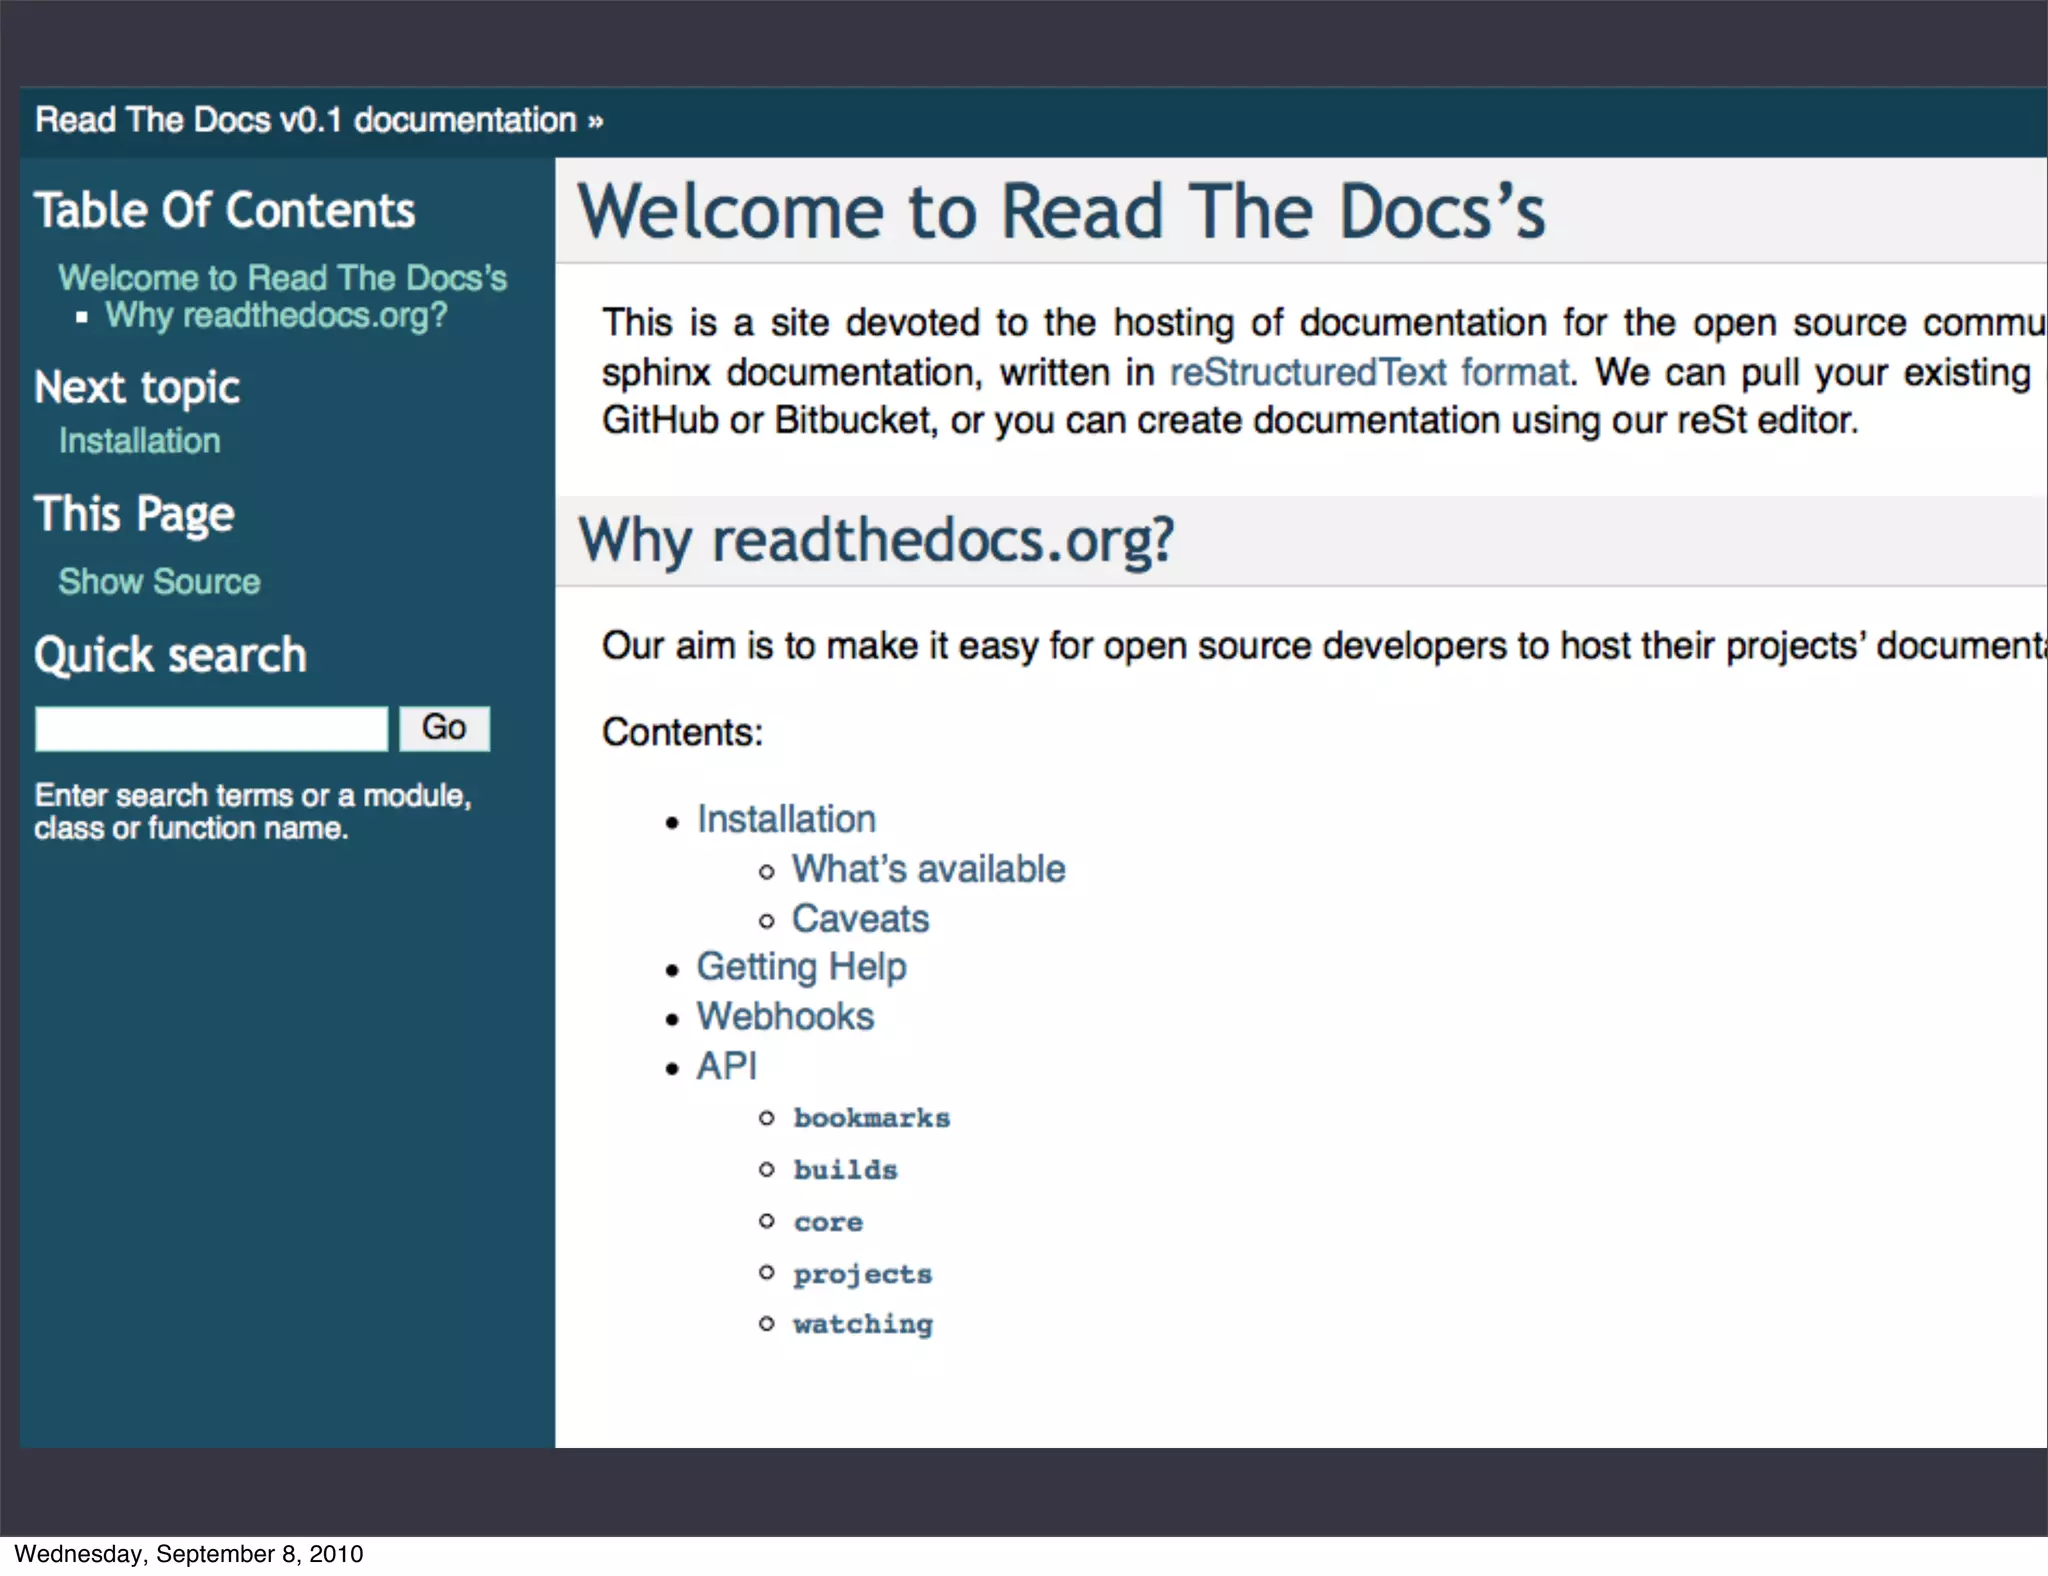Open the Show Source link
Image resolution: width=2048 pixels, height=1576 pixels.
tap(159, 582)
